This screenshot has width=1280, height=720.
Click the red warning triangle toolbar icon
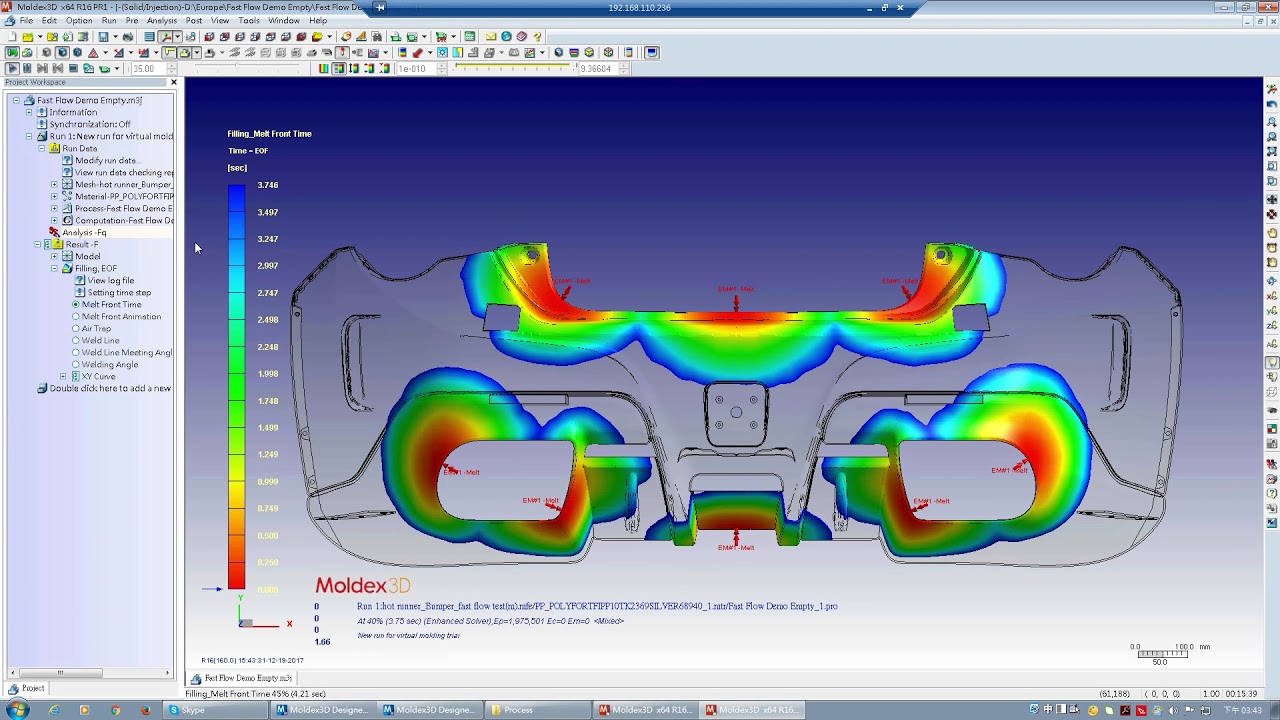93,52
